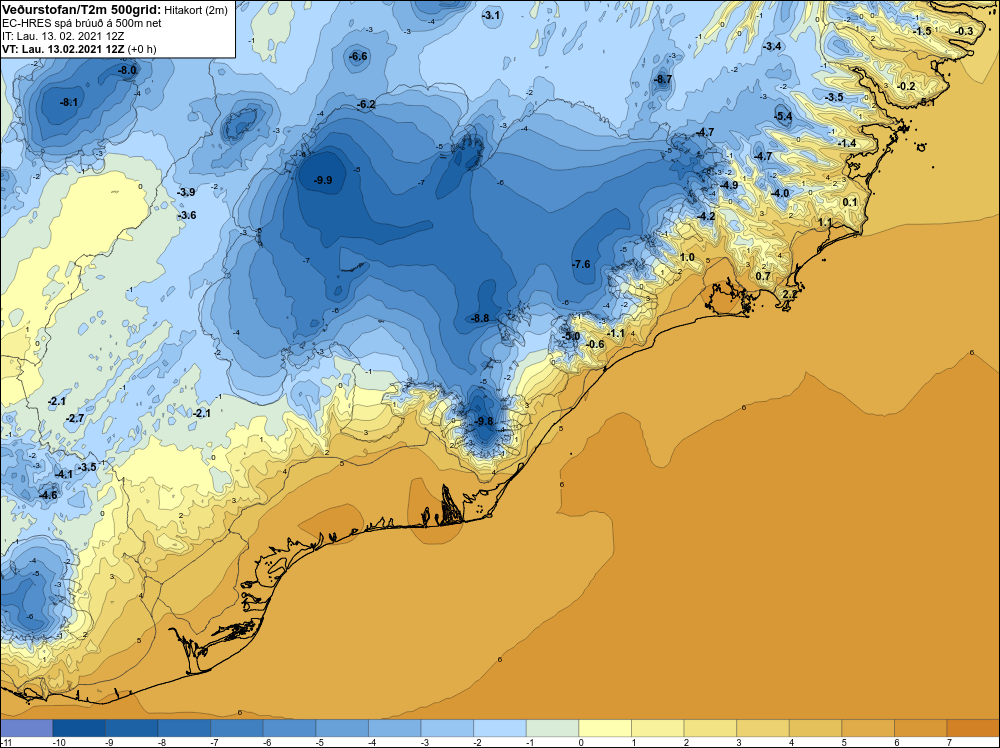Viewport: 1000px width, 748px height.
Task: Click the 'IT: Lau. 13. 02. 2021 12Z' line
Action: pyautogui.click(x=63, y=36)
